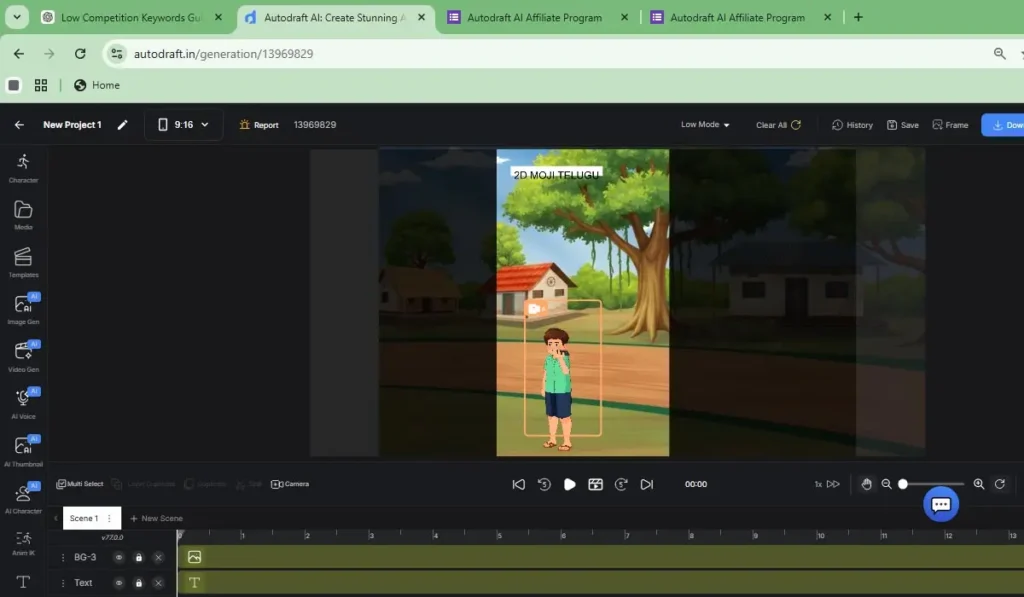Toggle lock on the Text layer
The width and height of the screenshot is (1024, 597).
click(138, 583)
